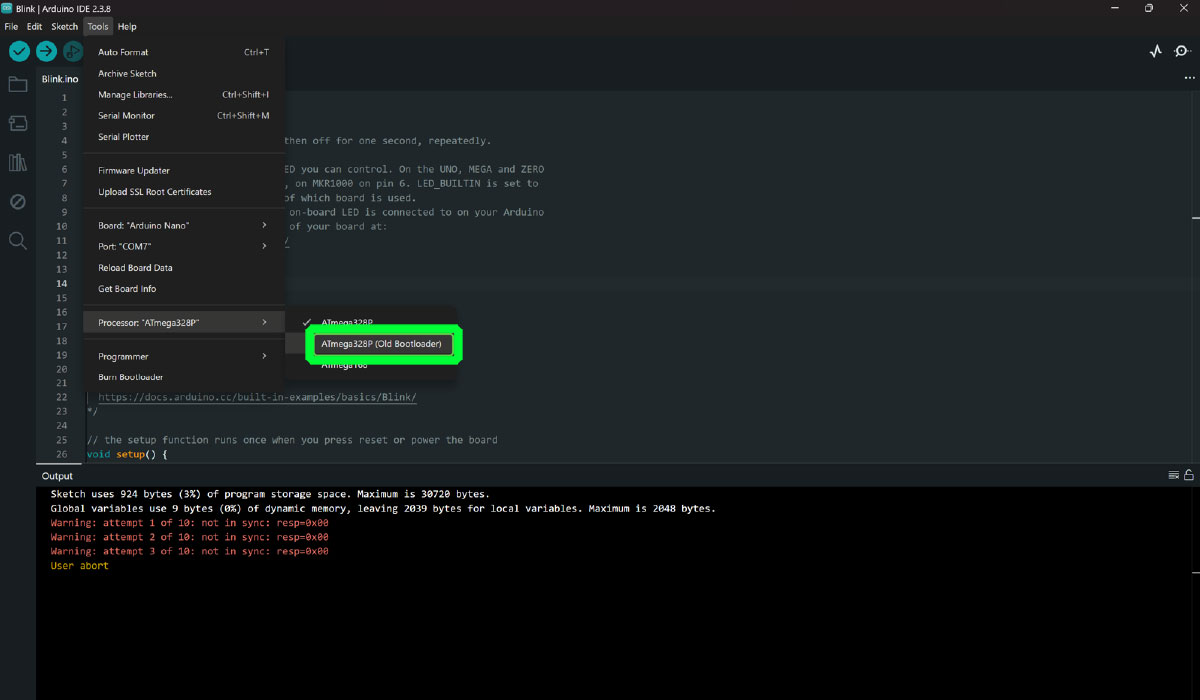This screenshot has height=700, width=1200.
Task: Select ATmega328P (Old Bootloader) option
Action: (x=381, y=344)
